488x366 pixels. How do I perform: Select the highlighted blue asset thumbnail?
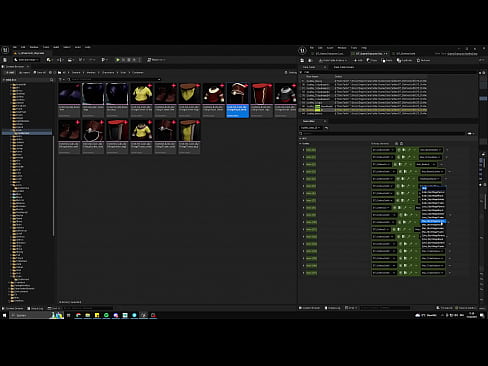click(237, 100)
